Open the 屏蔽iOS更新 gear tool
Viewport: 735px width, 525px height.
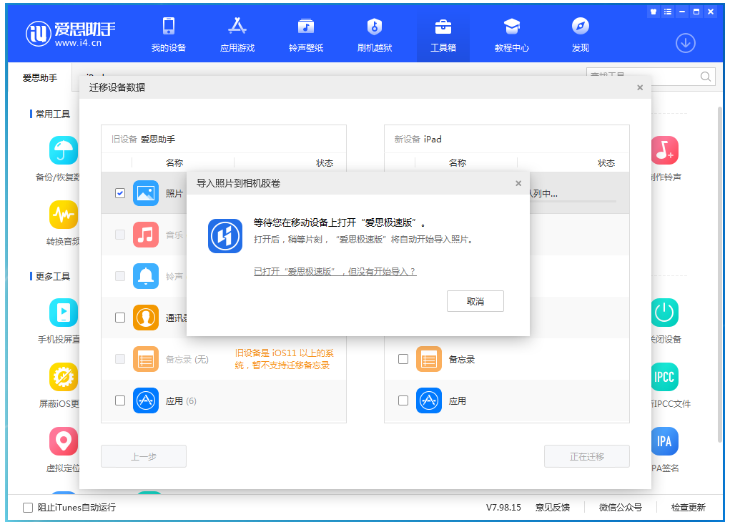click(63, 376)
